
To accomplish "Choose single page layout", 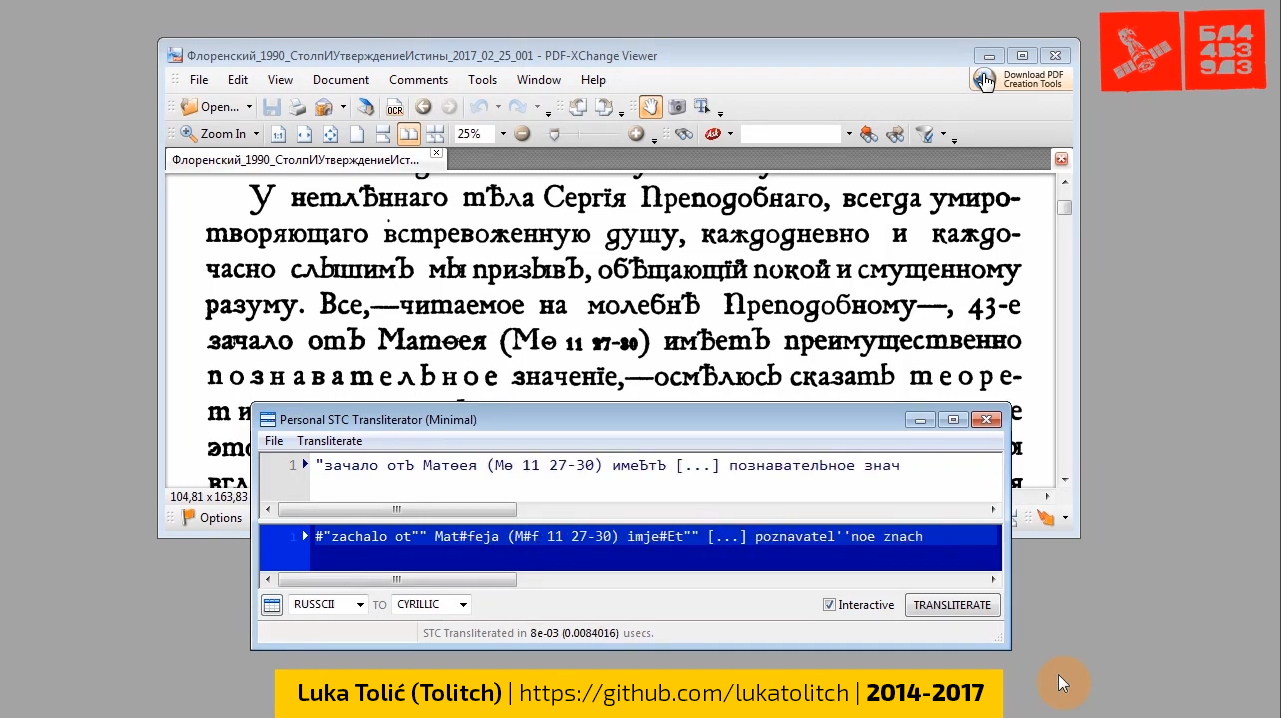I will 357,134.
